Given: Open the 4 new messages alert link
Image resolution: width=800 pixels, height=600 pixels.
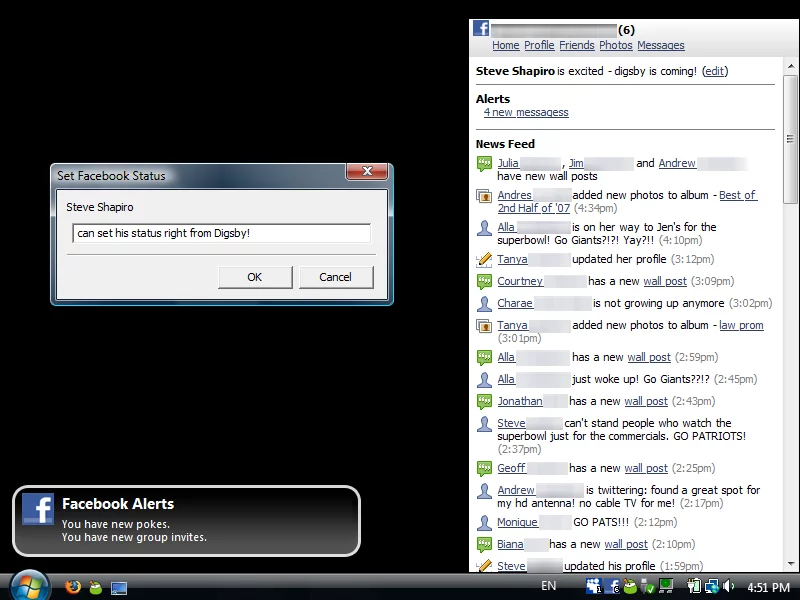Looking at the screenshot, I should tap(526, 112).
